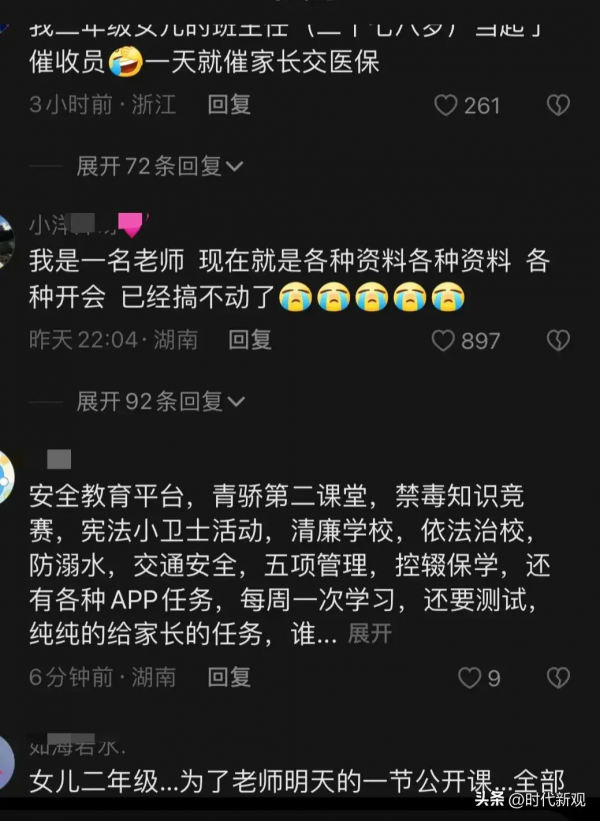This screenshot has height=821, width=600.
Task: Reply to the 昨天 22:04 Hunan comment
Action: tap(250, 340)
